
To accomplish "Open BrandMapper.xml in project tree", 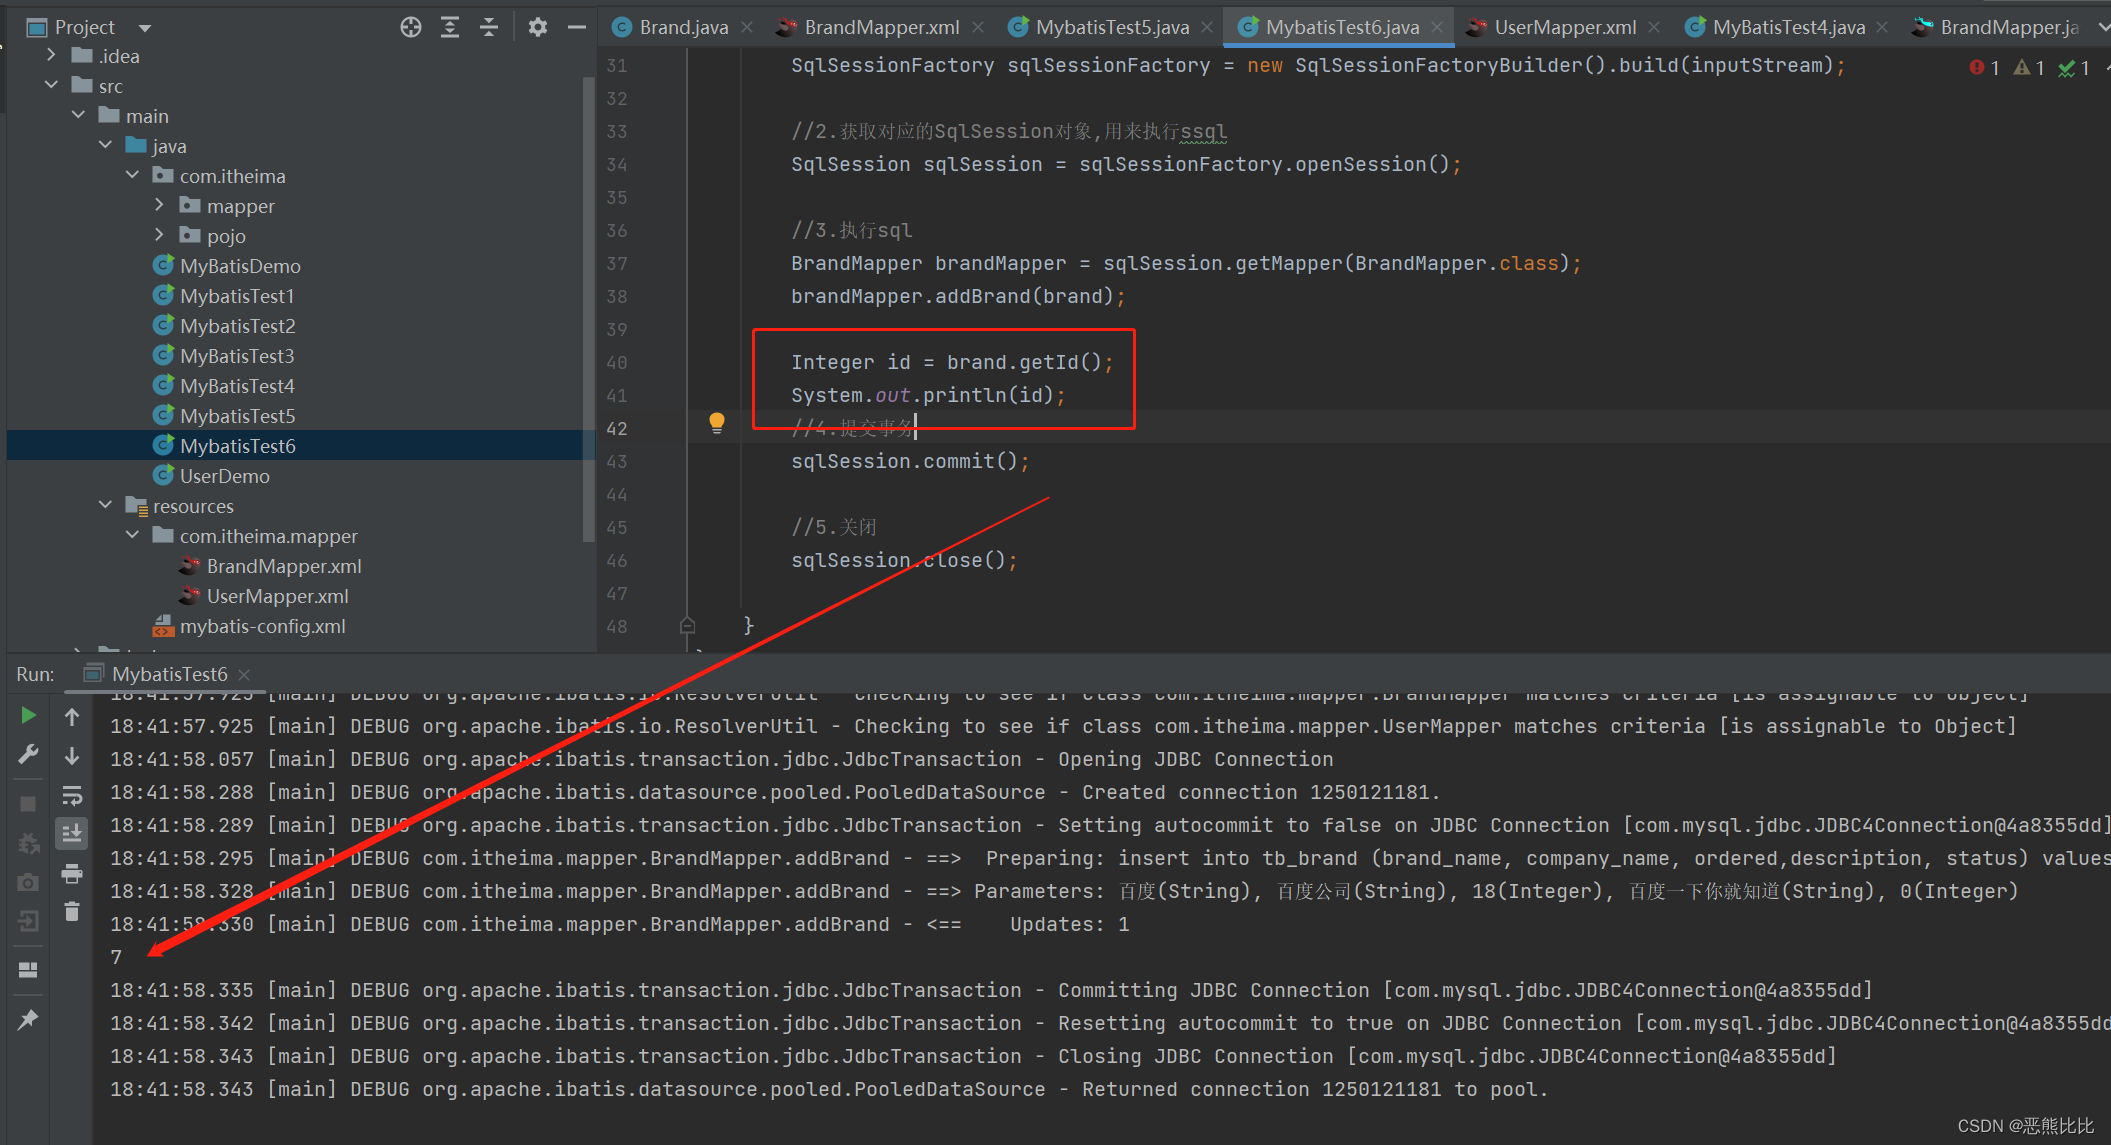I will (284, 566).
